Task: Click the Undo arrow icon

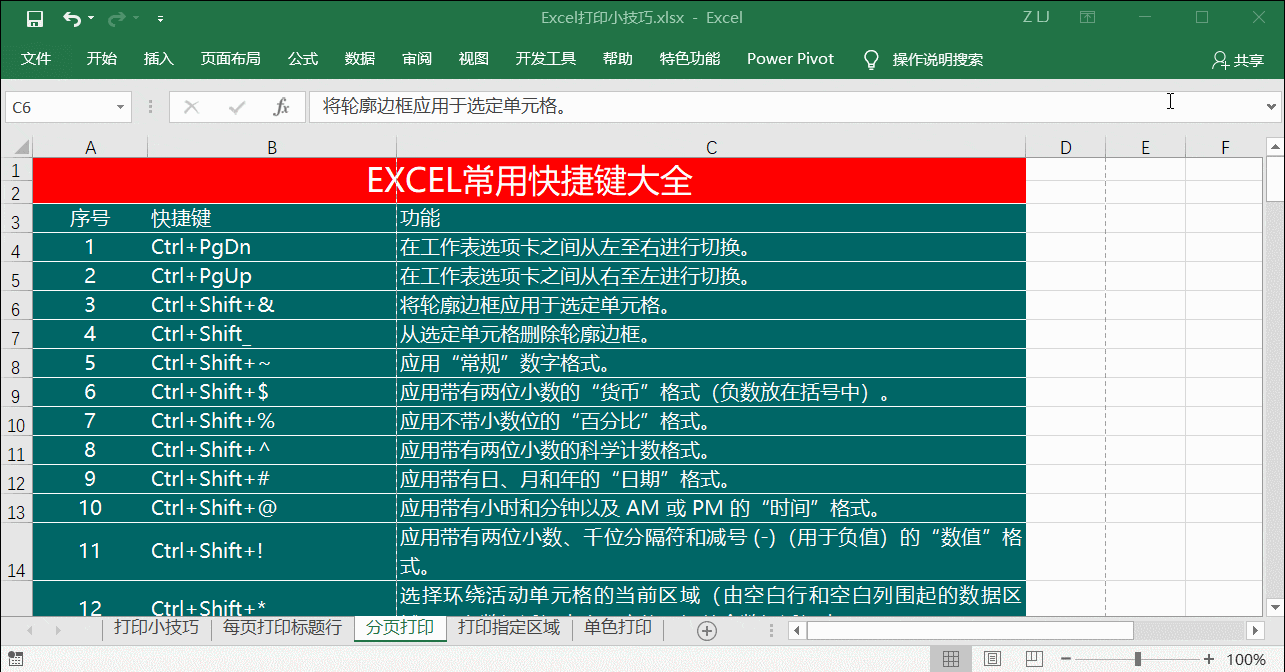Action: [x=72, y=18]
